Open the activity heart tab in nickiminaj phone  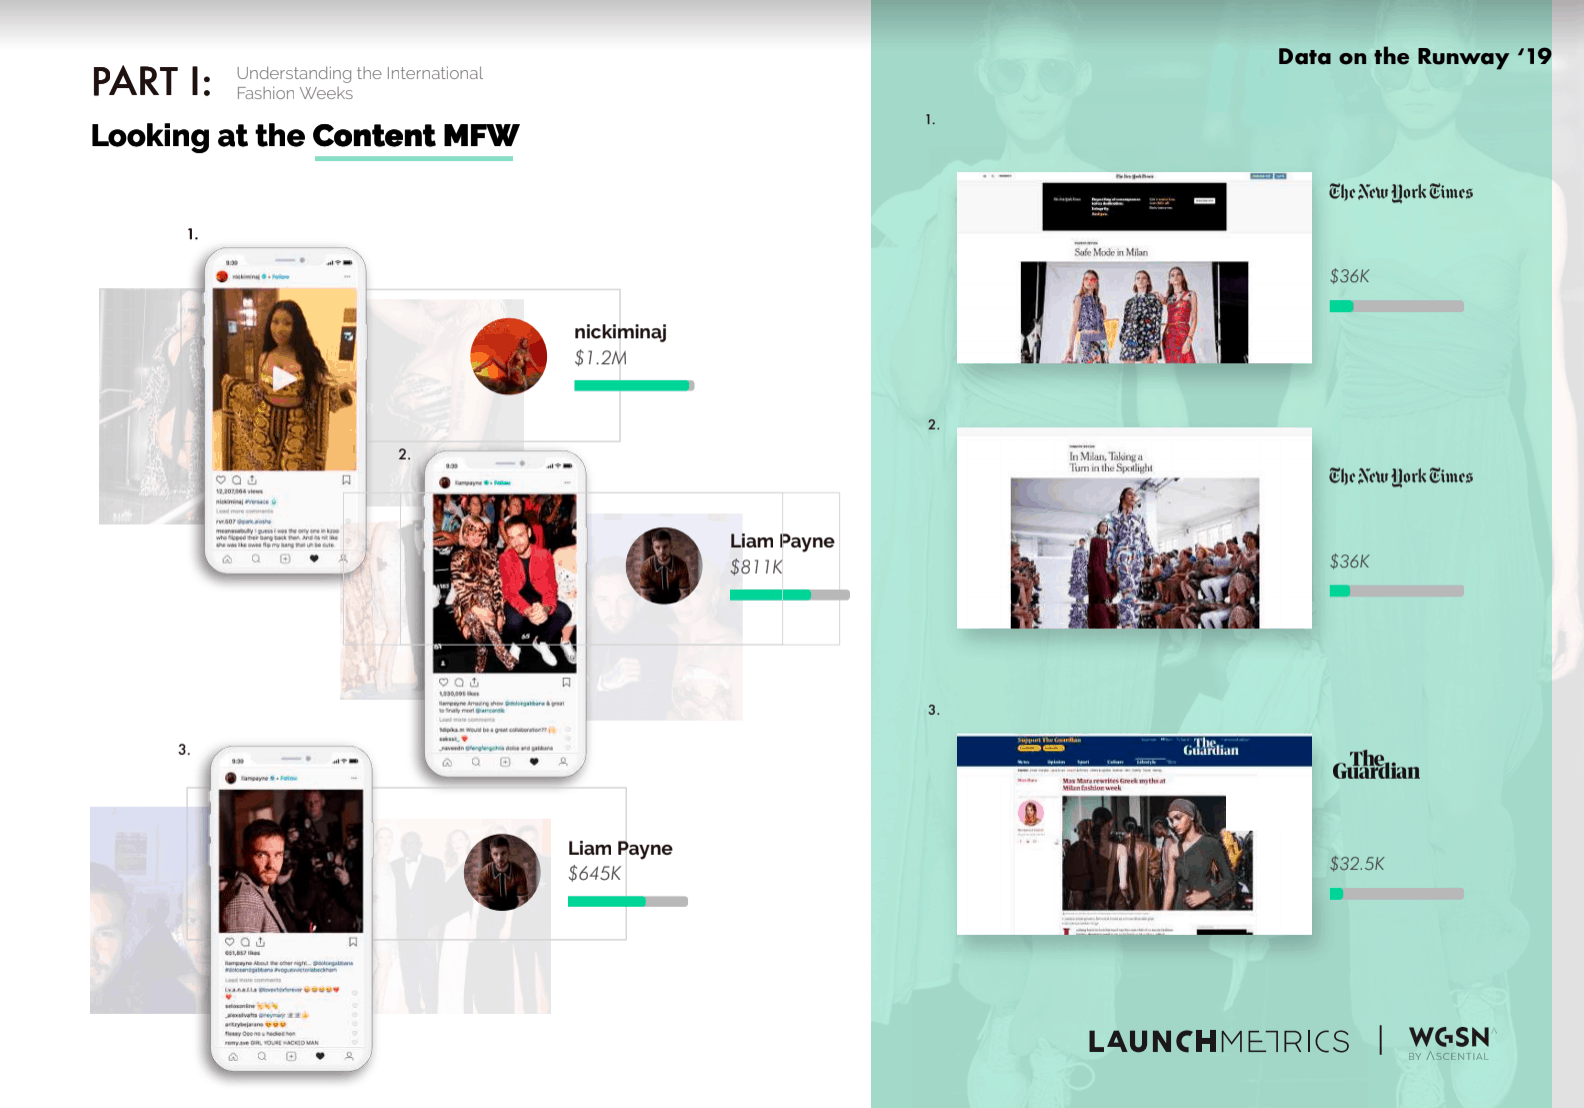[x=314, y=559]
